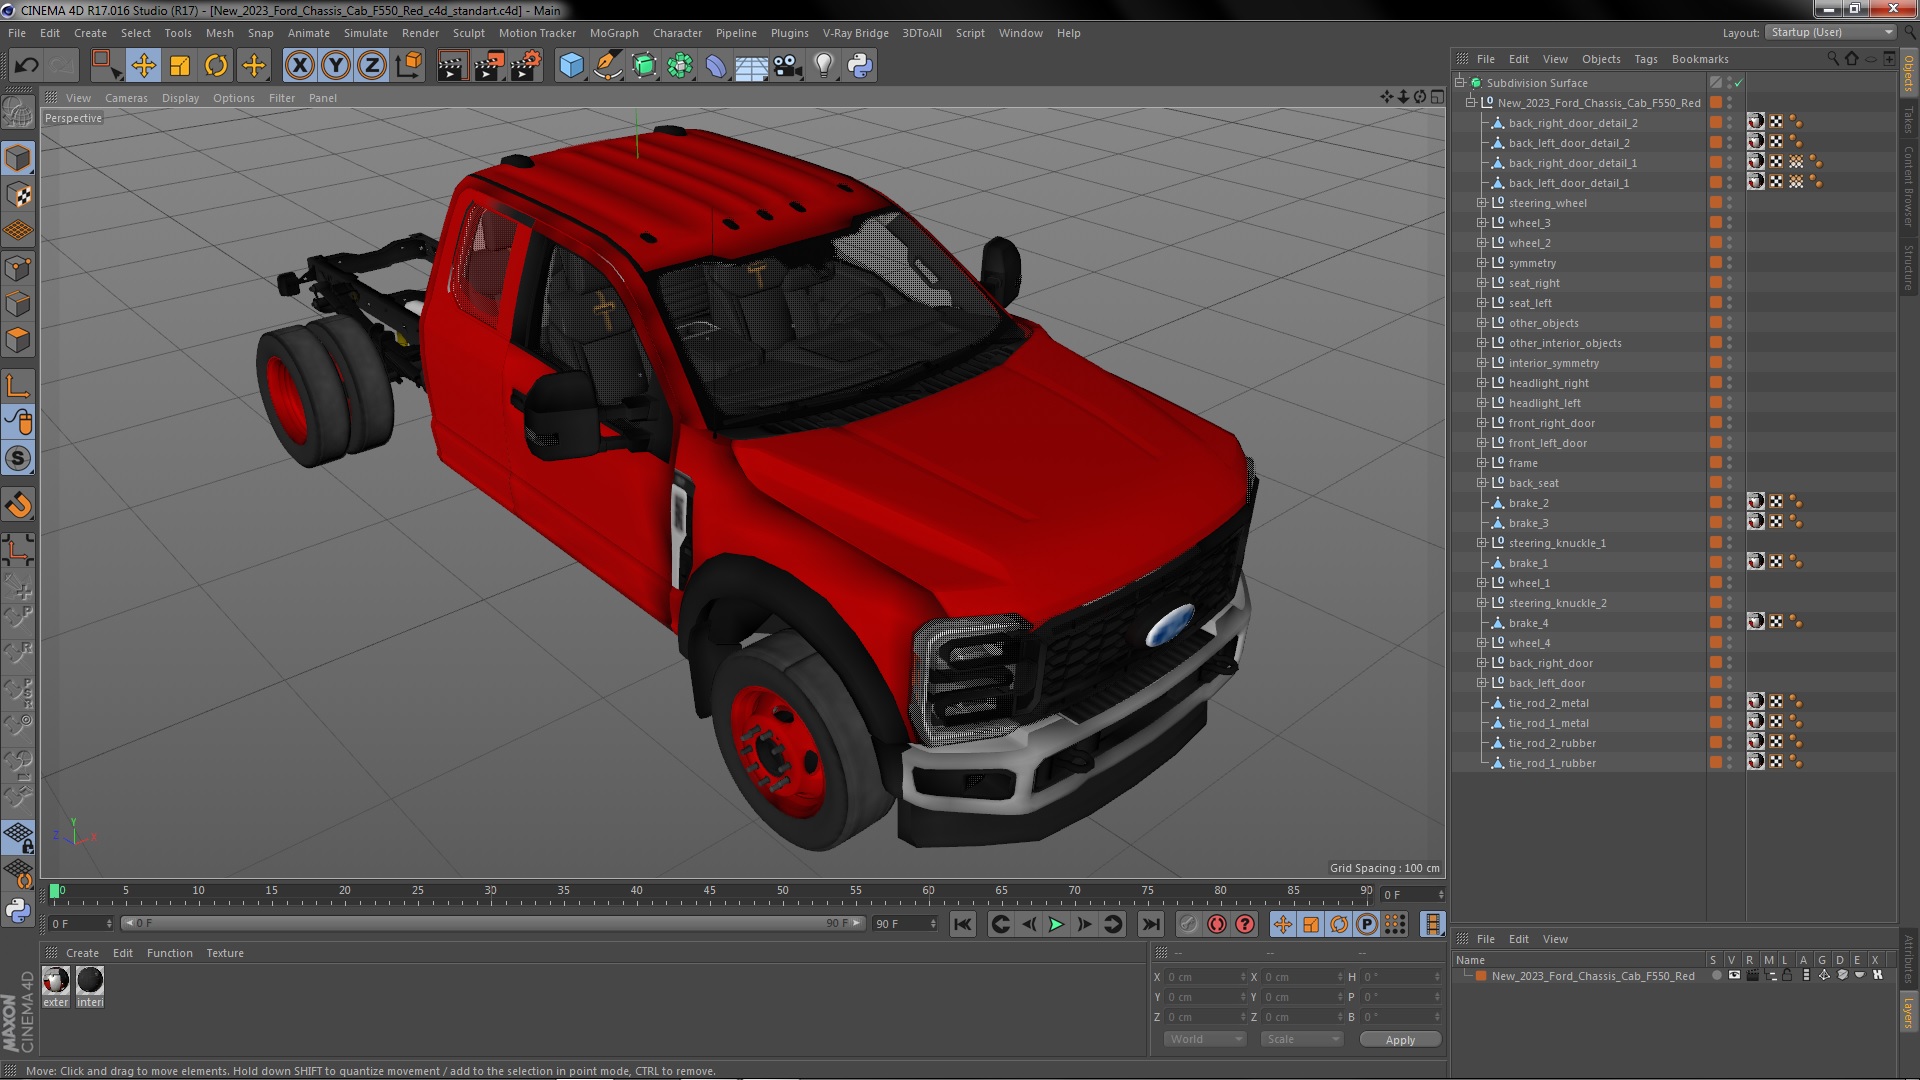Switch to Points mode
Viewport: 1920px width, 1080px height.
18,268
